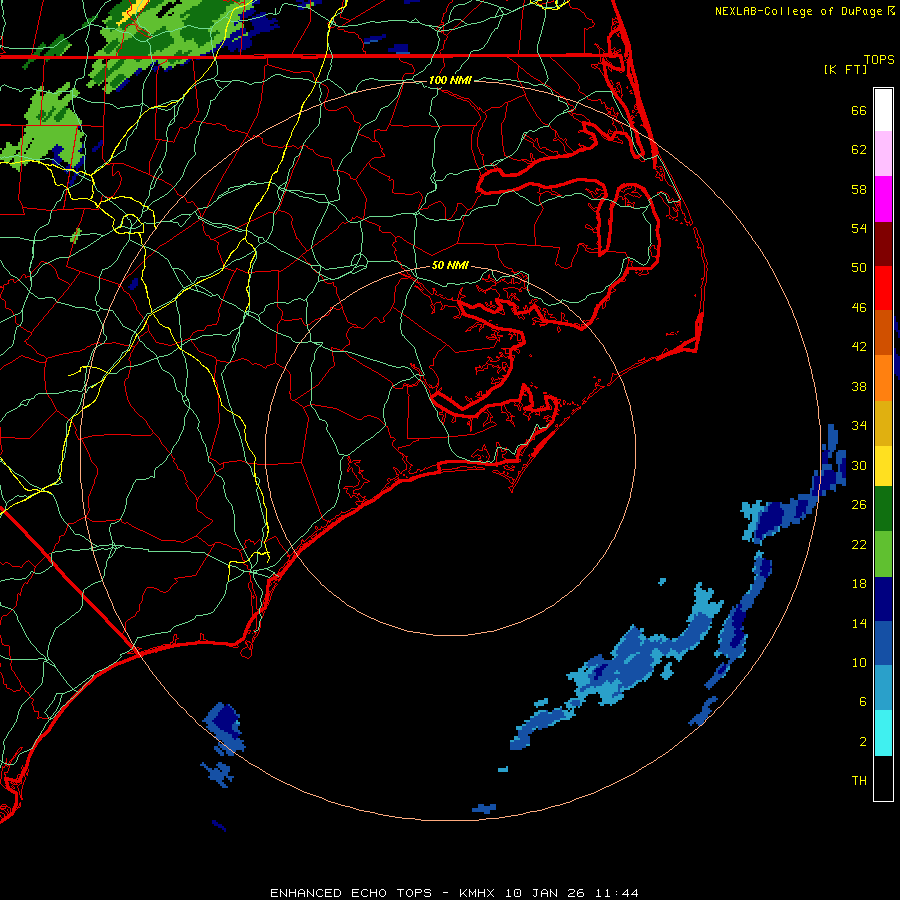The image size is (900, 900).
Task: Click the legend value 14
Action: point(859,623)
